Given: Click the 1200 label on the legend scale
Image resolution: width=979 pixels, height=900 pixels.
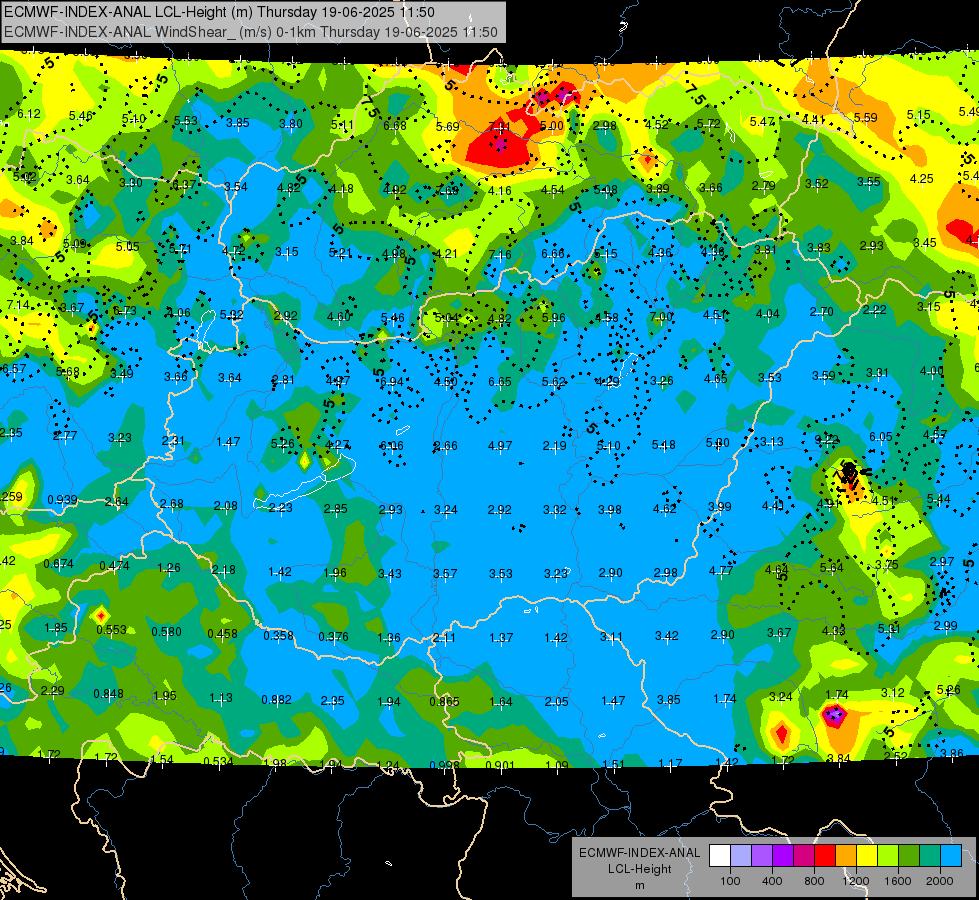Looking at the screenshot, I should (x=856, y=881).
